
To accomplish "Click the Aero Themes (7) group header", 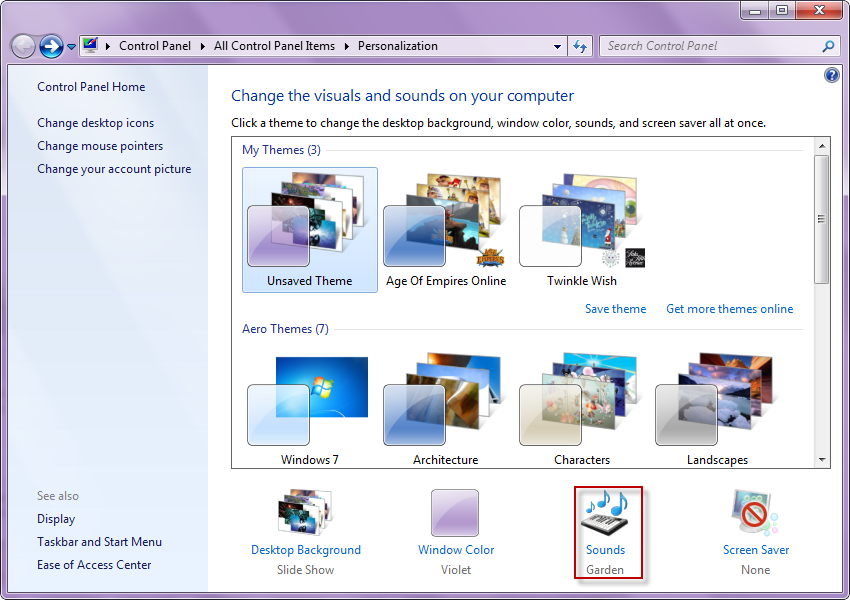I will pyautogui.click(x=285, y=329).
